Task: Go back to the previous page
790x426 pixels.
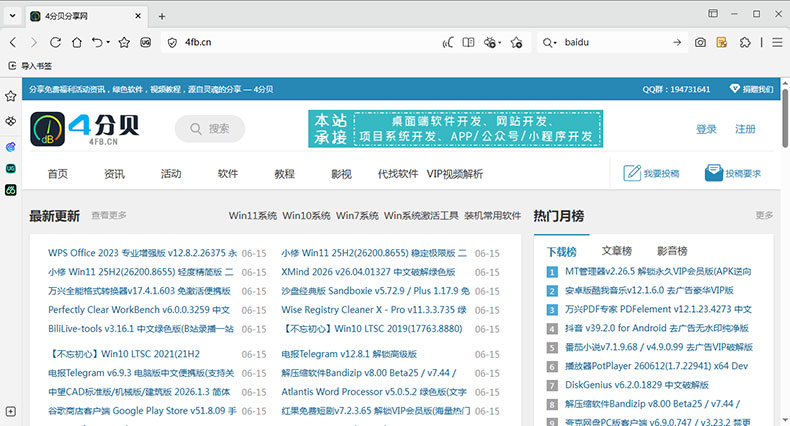Action: (x=13, y=43)
